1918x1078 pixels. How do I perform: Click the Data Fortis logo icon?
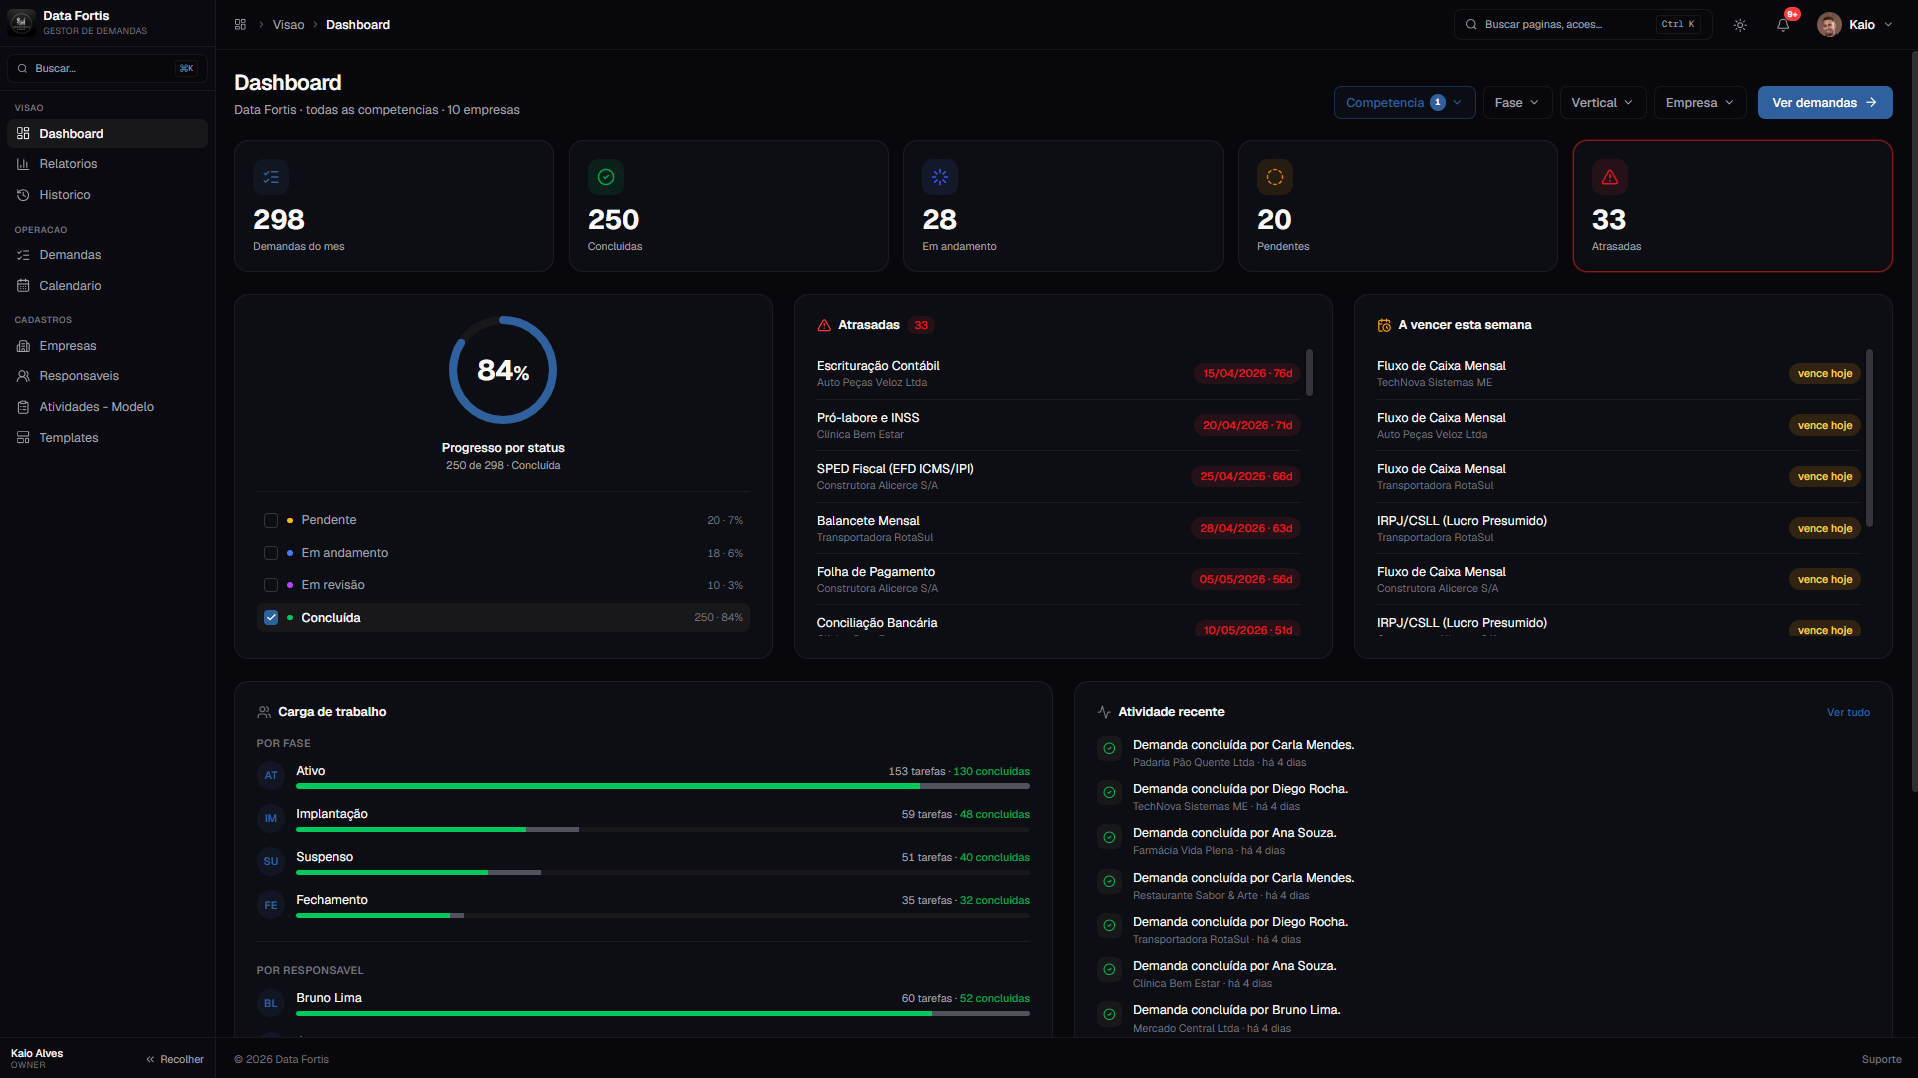(x=21, y=22)
